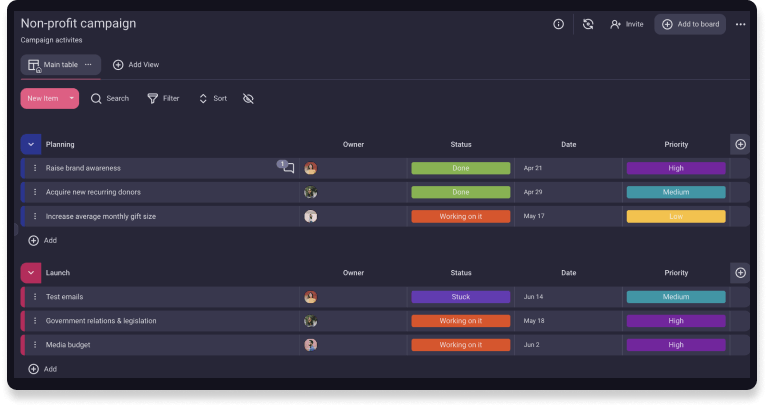
Task: Search the board with the Search field
Action: [x=110, y=98]
